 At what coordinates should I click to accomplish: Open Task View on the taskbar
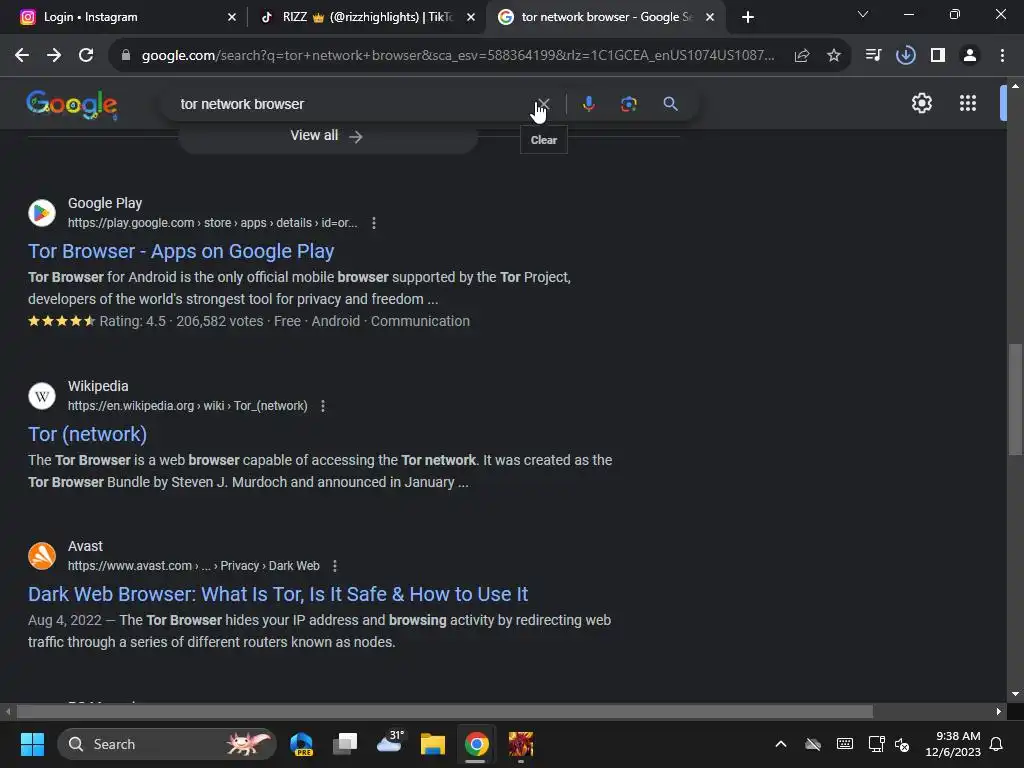345,744
